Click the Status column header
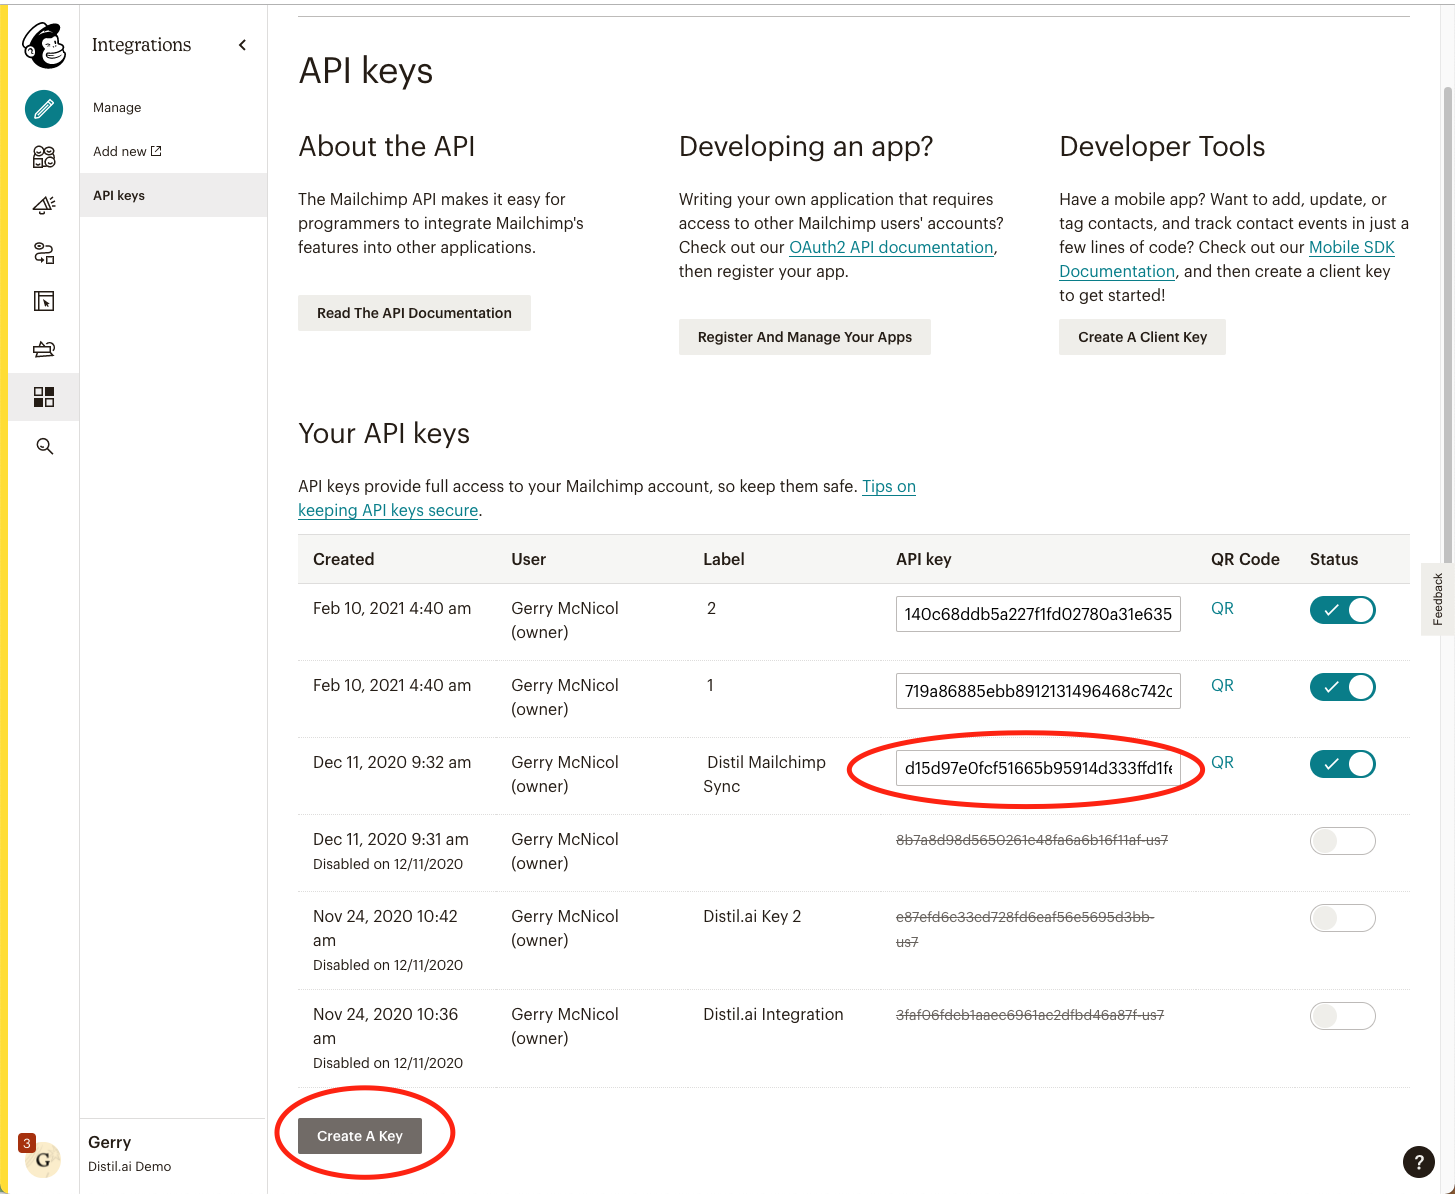The width and height of the screenshot is (1455, 1194). tap(1334, 559)
